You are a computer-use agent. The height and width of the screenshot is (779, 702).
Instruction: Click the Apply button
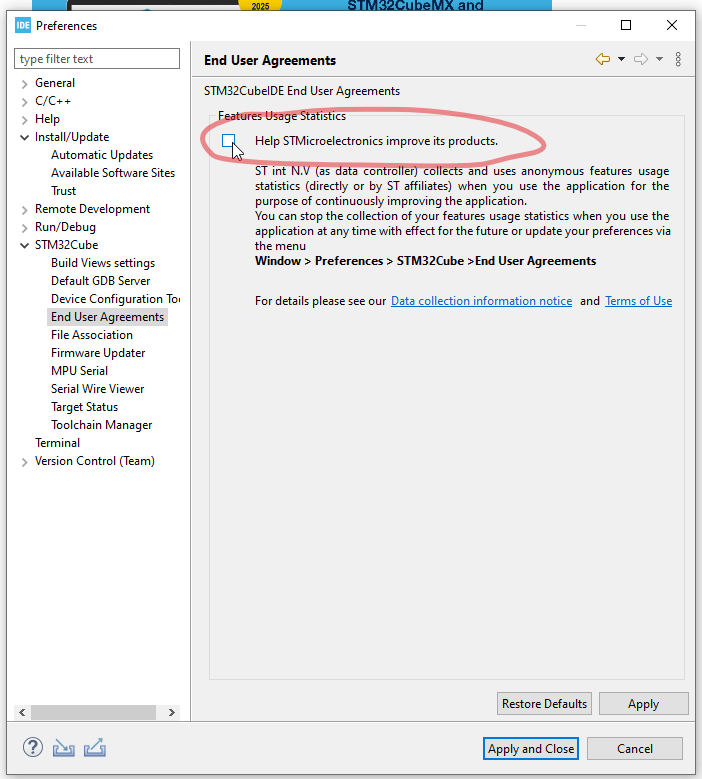coord(643,703)
